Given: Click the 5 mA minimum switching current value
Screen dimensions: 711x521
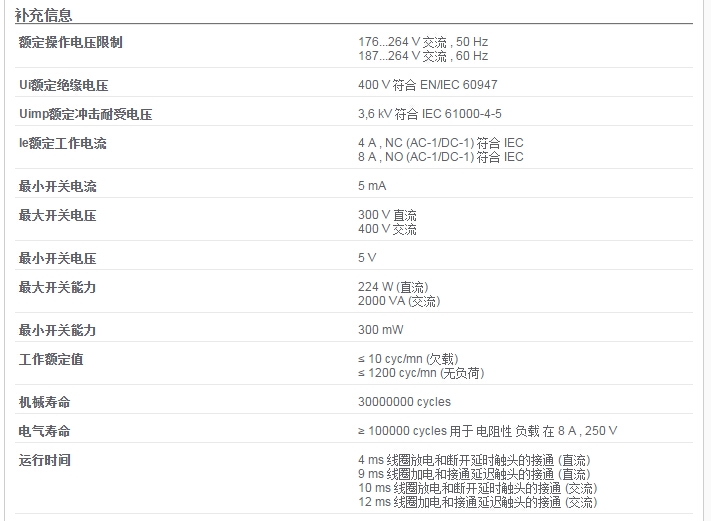Looking at the screenshot, I should pos(372,186).
